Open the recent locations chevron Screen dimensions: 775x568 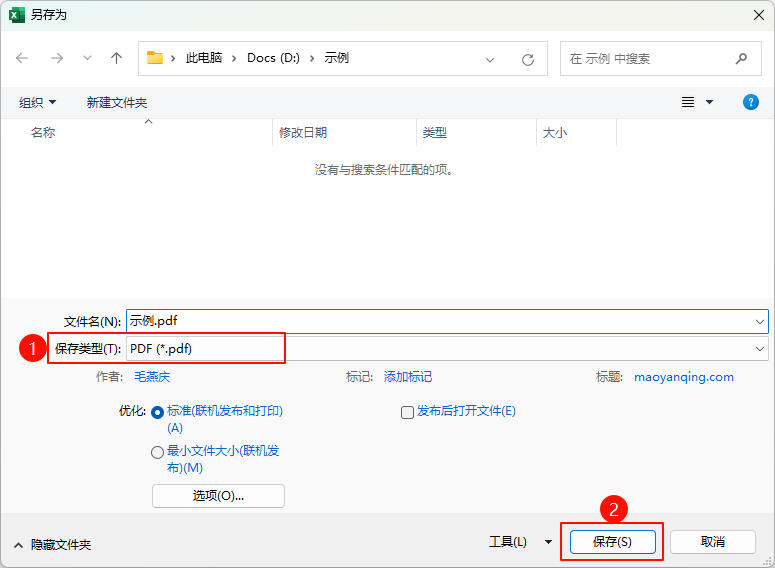[87, 58]
